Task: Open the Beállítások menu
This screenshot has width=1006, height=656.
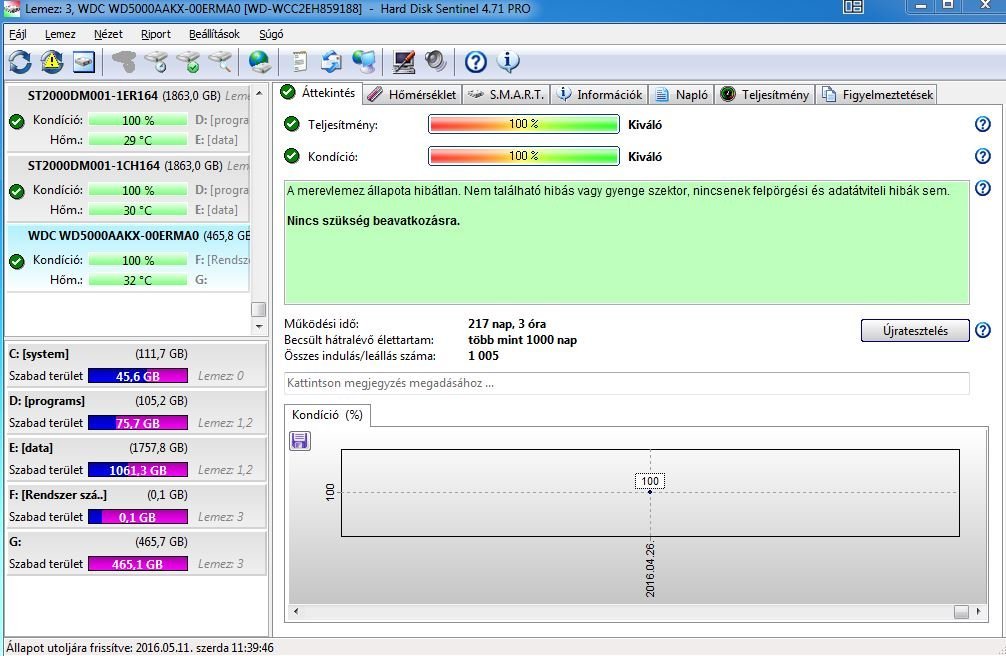Action: click(214, 34)
